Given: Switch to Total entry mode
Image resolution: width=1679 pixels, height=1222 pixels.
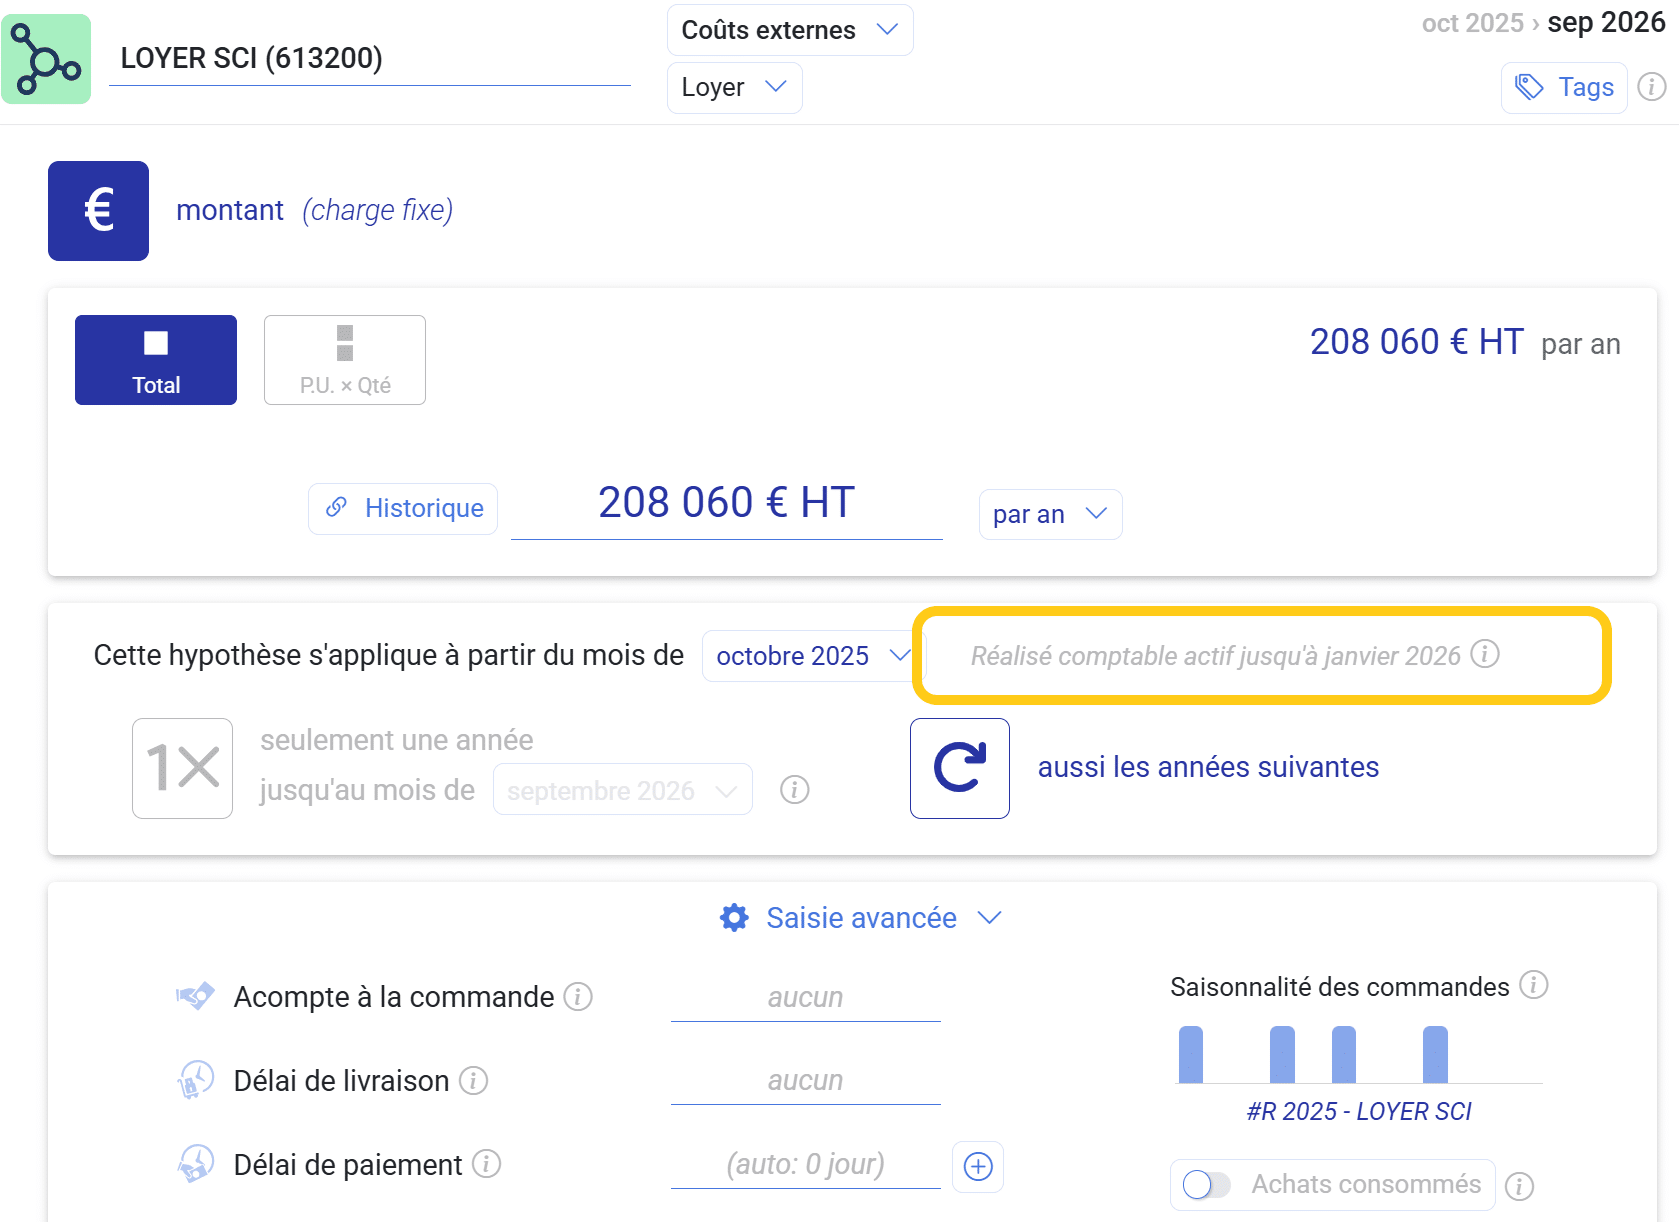Looking at the screenshot, I should coord(156,360).
